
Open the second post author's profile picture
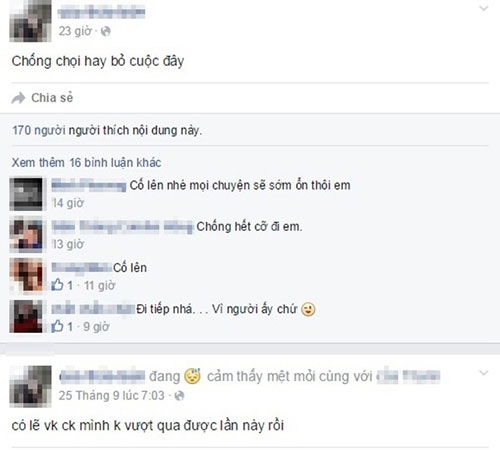(x=30, y=387)
